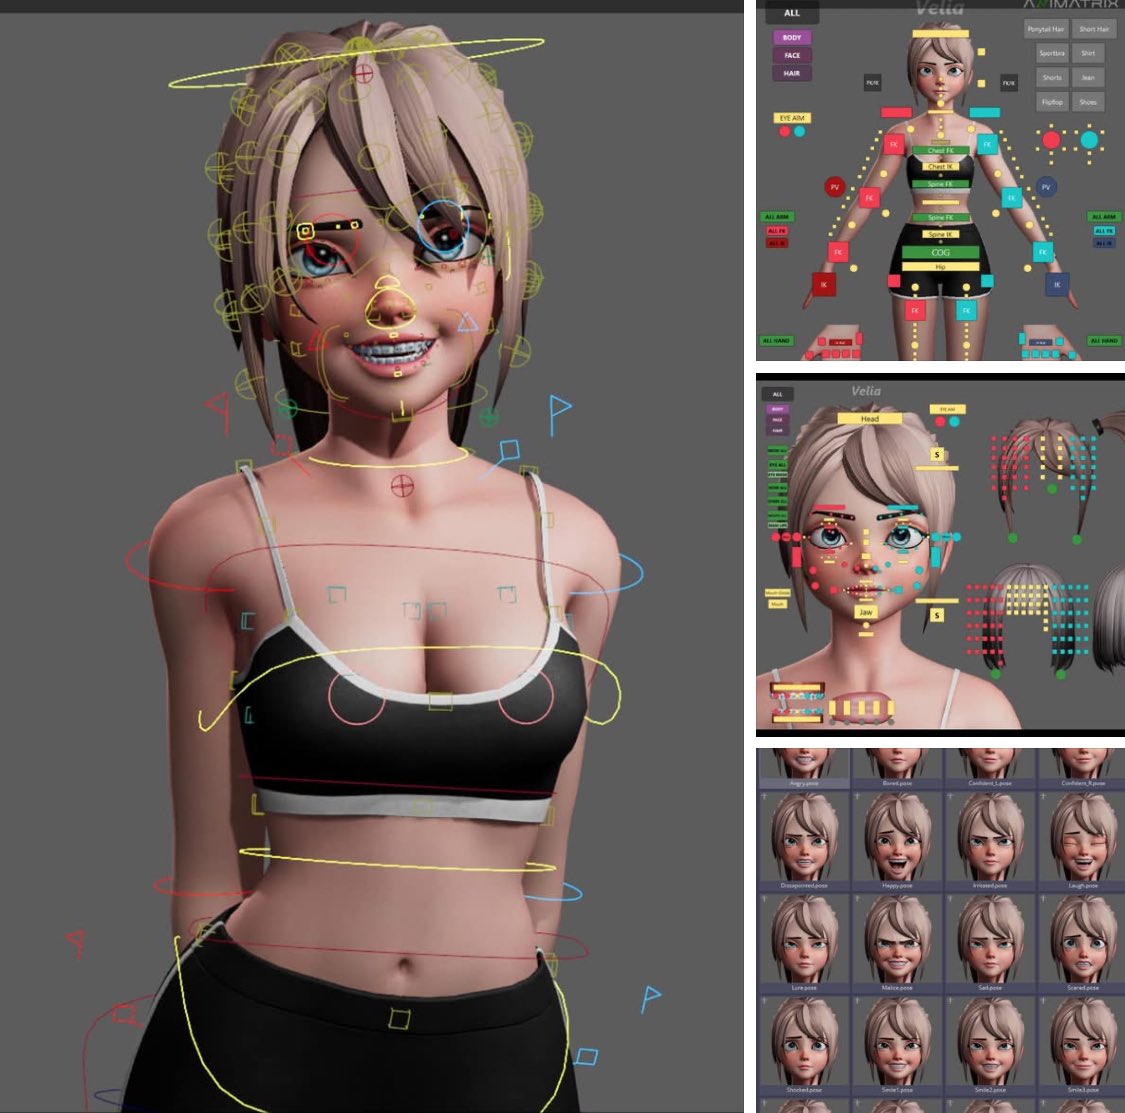
Task: Select the dark blue IK hand control
Action: click(x=1057, y=284)
